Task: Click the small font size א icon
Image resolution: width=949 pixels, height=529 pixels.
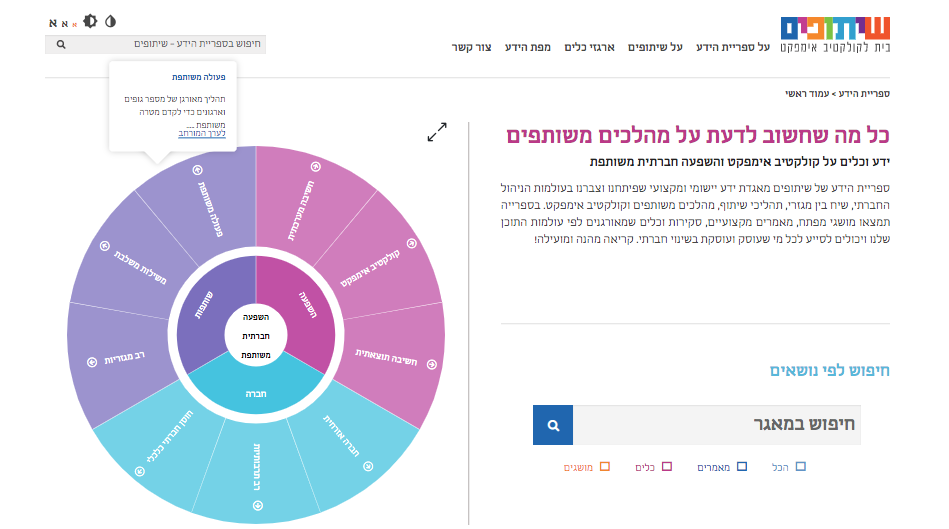Action: (74, 24)
